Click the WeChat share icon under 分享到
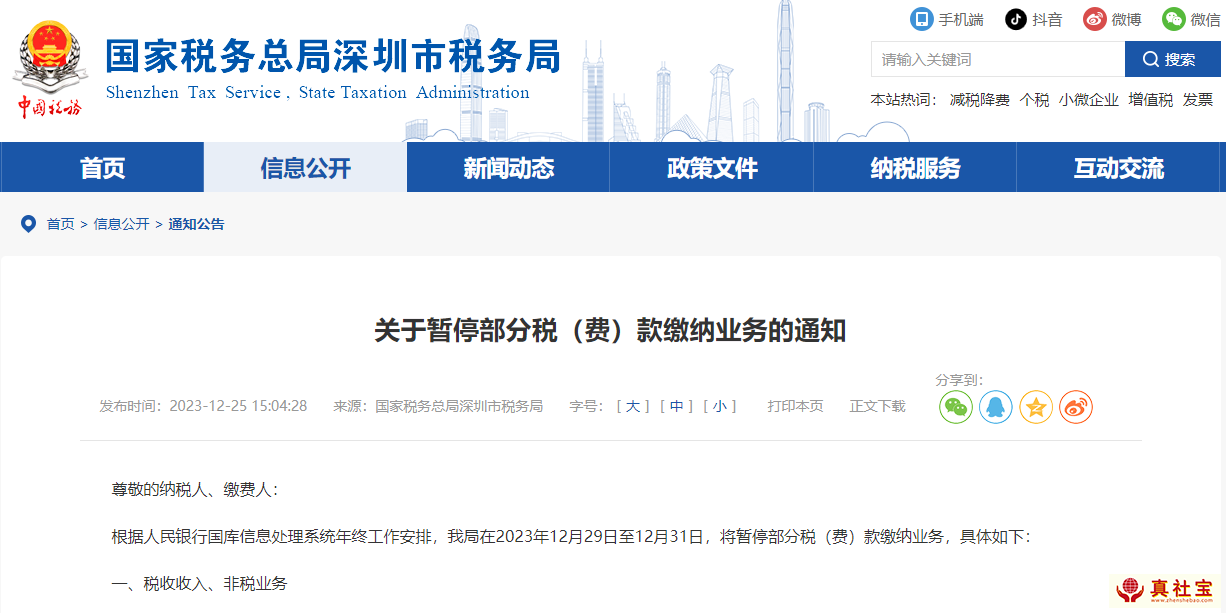This screenshot has width=1226, height=613. click(x=955, y=407)
